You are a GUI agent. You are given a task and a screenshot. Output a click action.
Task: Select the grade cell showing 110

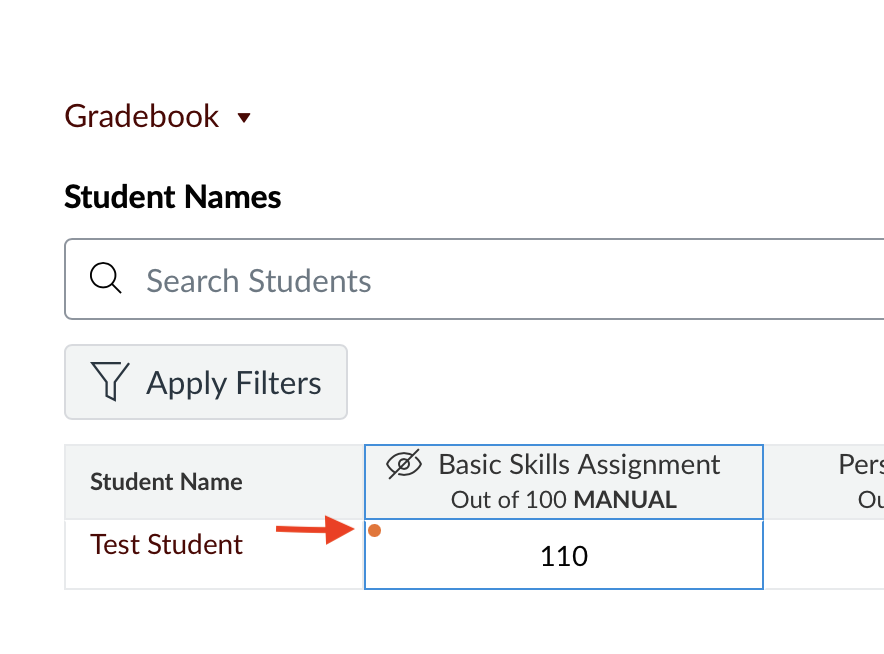click(563, 555)
